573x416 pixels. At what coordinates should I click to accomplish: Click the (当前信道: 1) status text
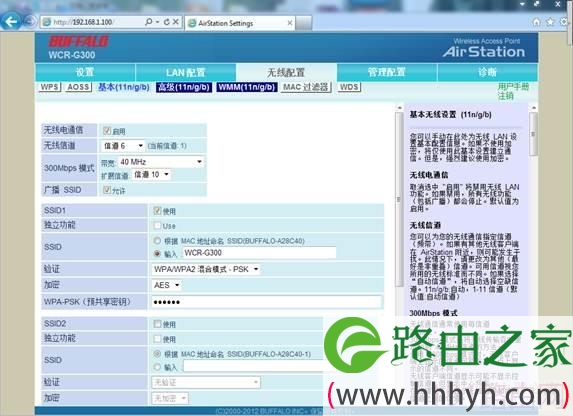tap(167, 146)
